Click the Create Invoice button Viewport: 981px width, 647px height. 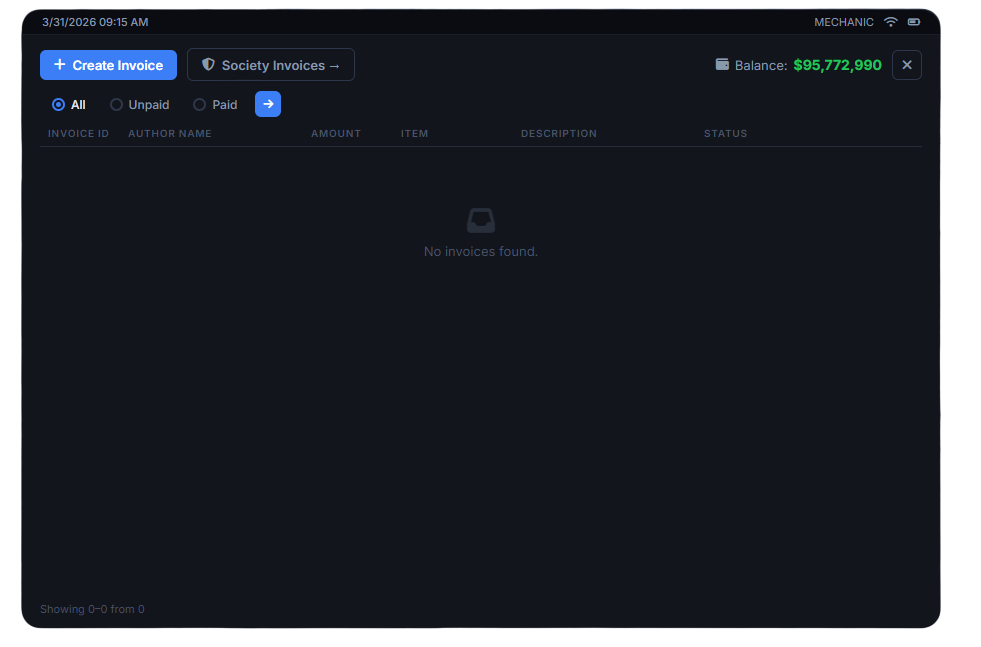coord(108,65)
